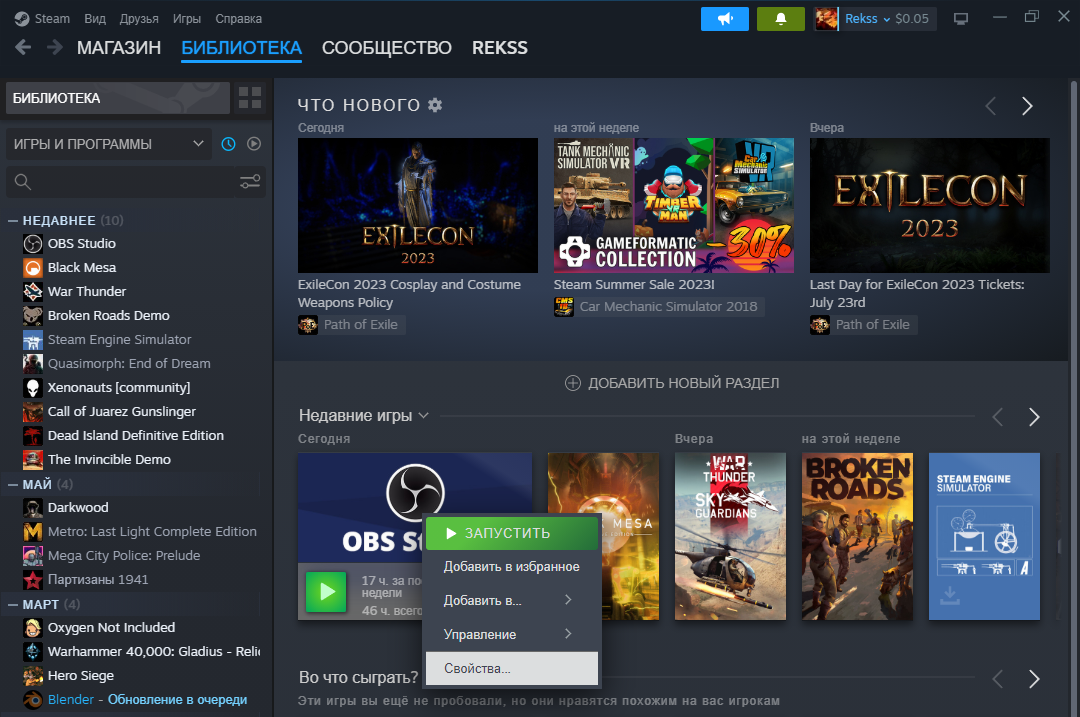The image size is (1080, 717).
Task: Click the wallet balance $0.05
Action: pyautogui.click(x=912, y=19)
